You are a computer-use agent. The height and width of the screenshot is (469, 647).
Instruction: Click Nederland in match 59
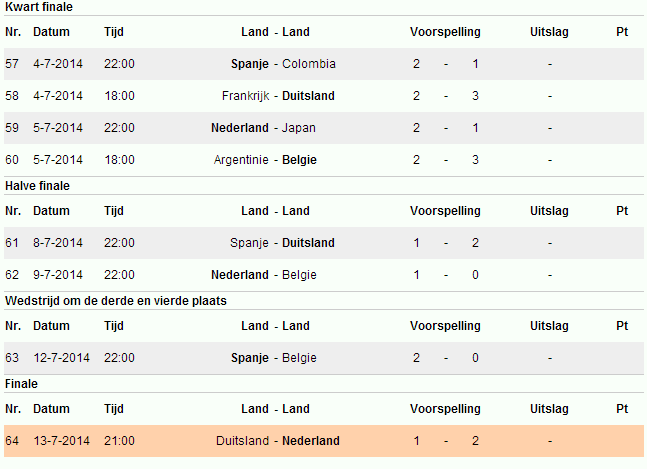[240, 128]
